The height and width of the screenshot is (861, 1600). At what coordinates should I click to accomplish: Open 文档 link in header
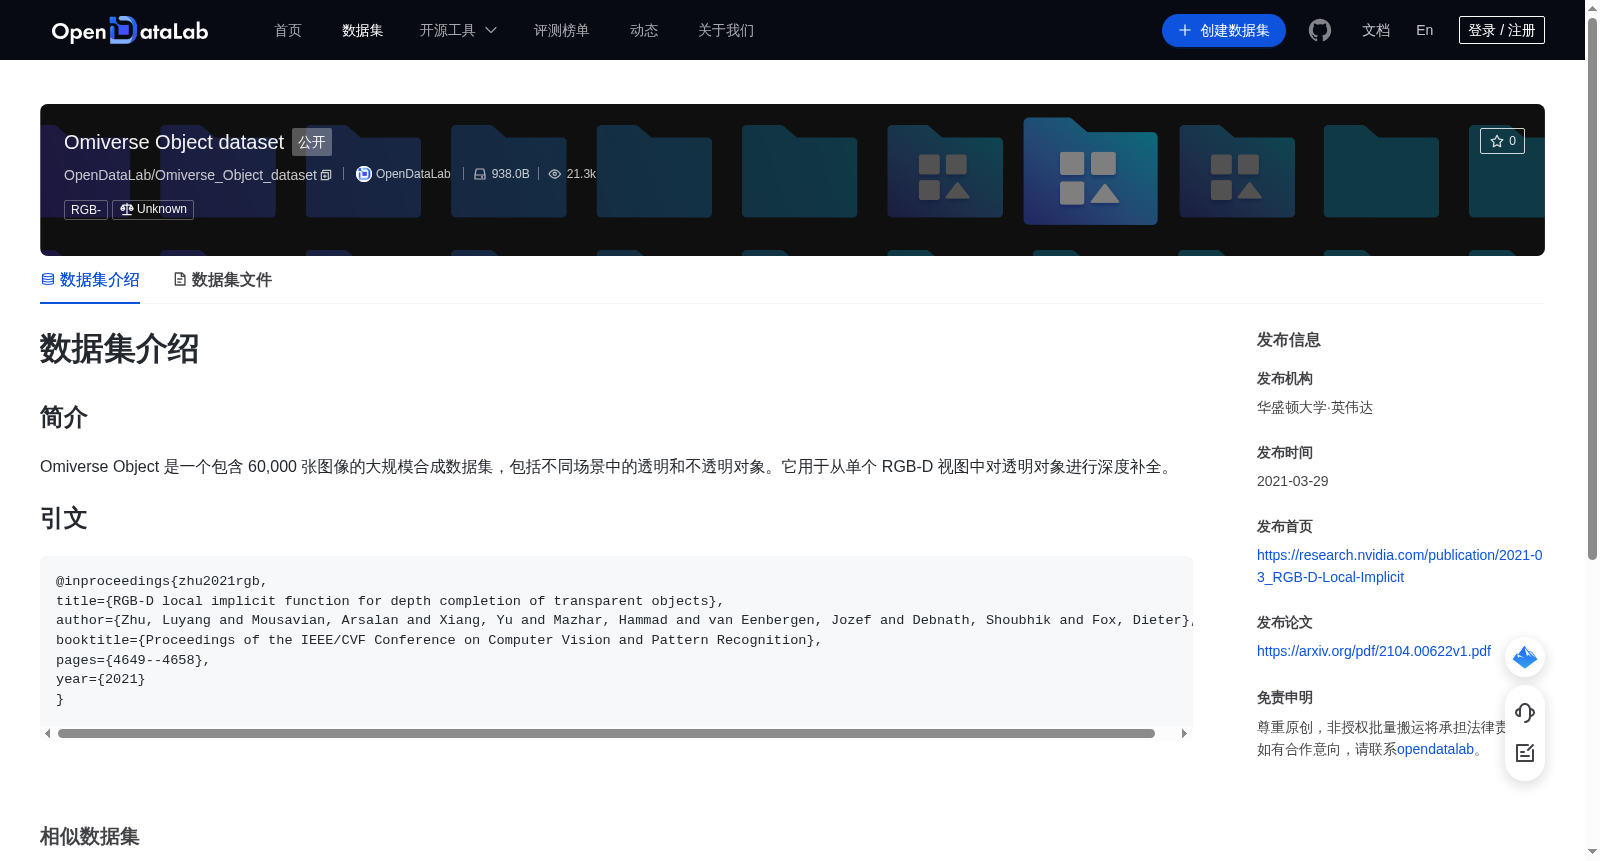(1376, 30)
